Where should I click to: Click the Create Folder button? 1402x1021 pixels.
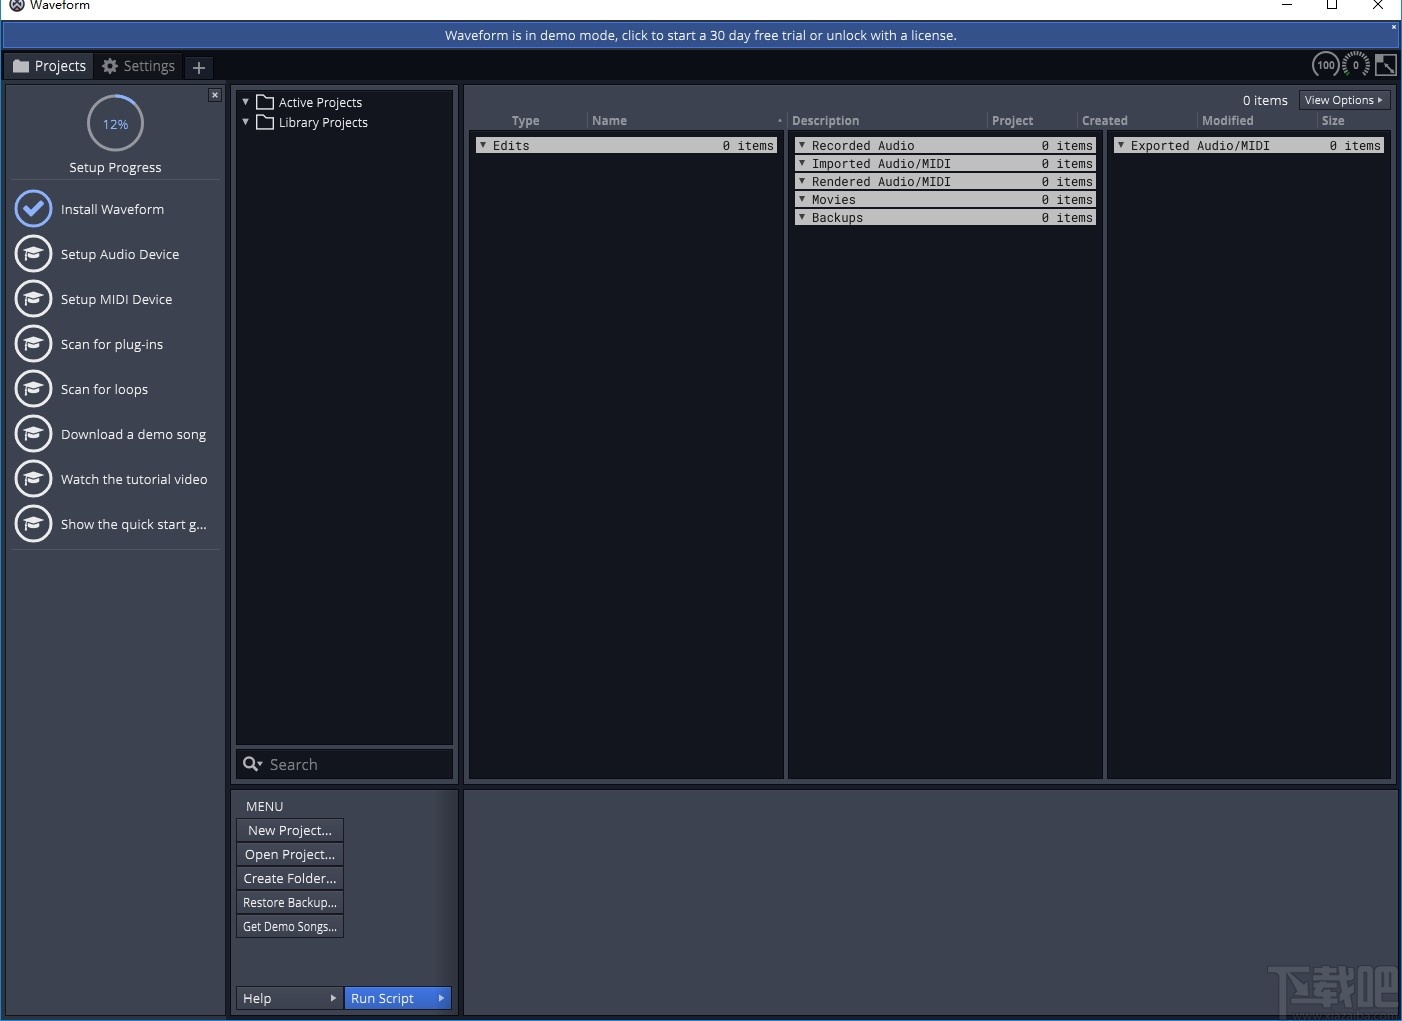(290, 878)
